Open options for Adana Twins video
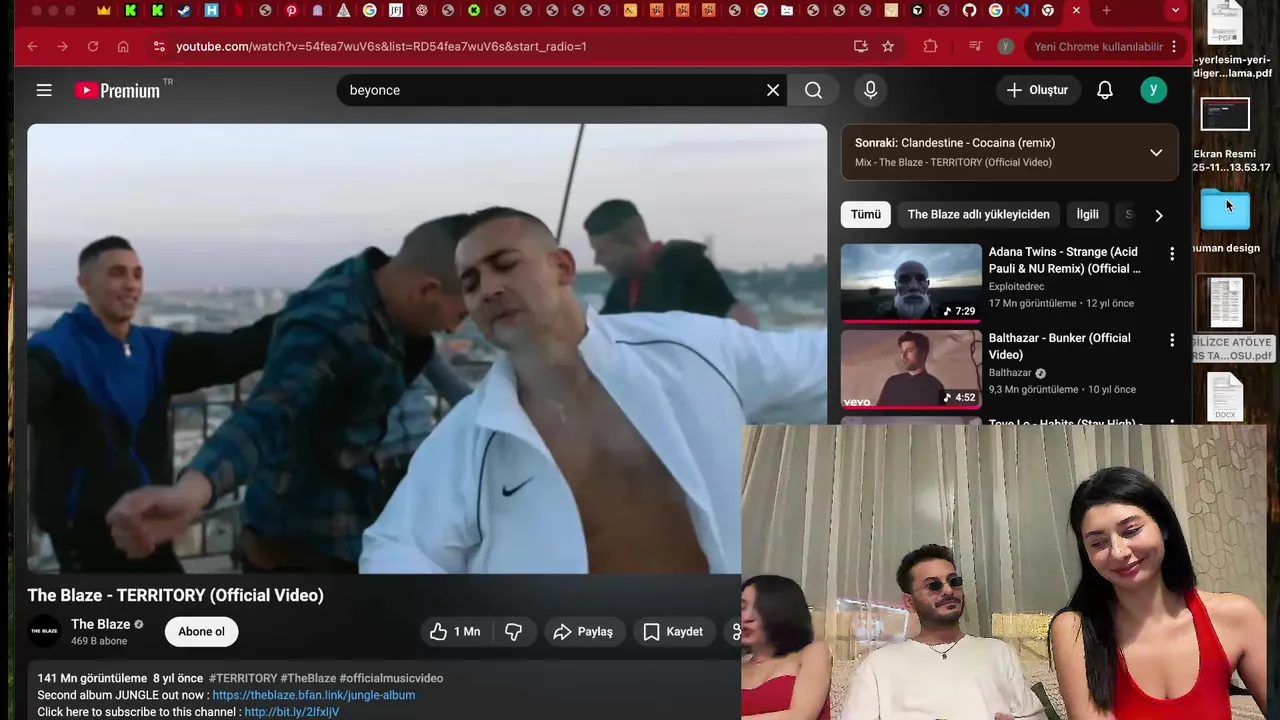Screen dimensions: 1280x720 click(x=1172, y=254)
